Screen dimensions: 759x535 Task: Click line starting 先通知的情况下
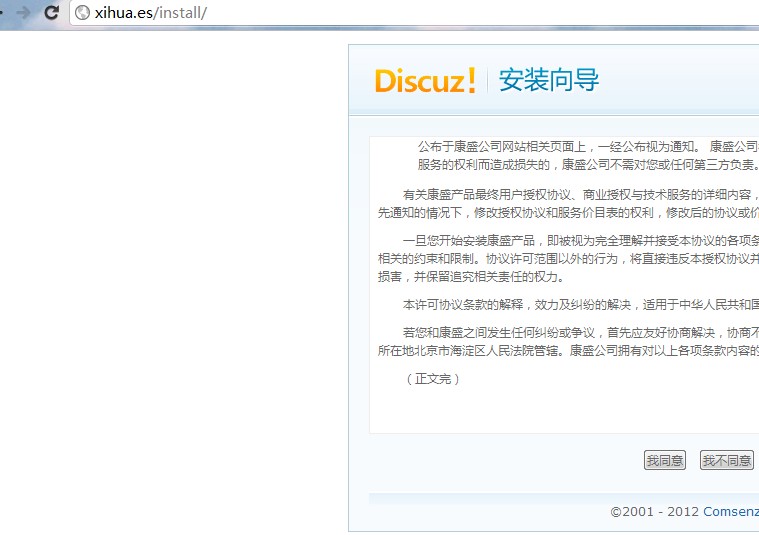(x=568, y=213)
